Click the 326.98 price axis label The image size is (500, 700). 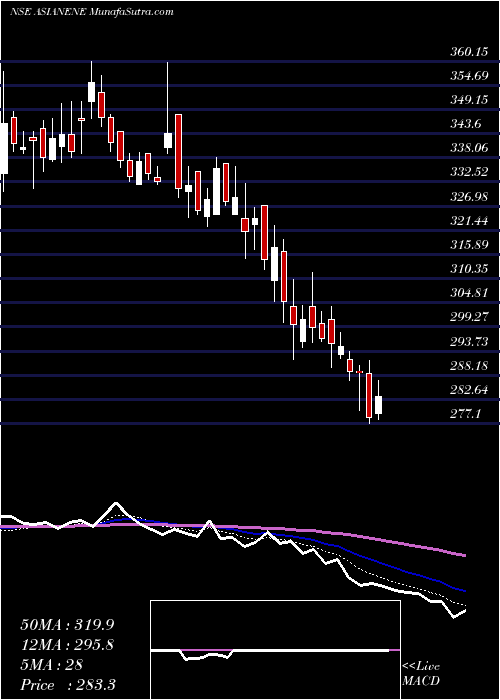tap(468, 196)
